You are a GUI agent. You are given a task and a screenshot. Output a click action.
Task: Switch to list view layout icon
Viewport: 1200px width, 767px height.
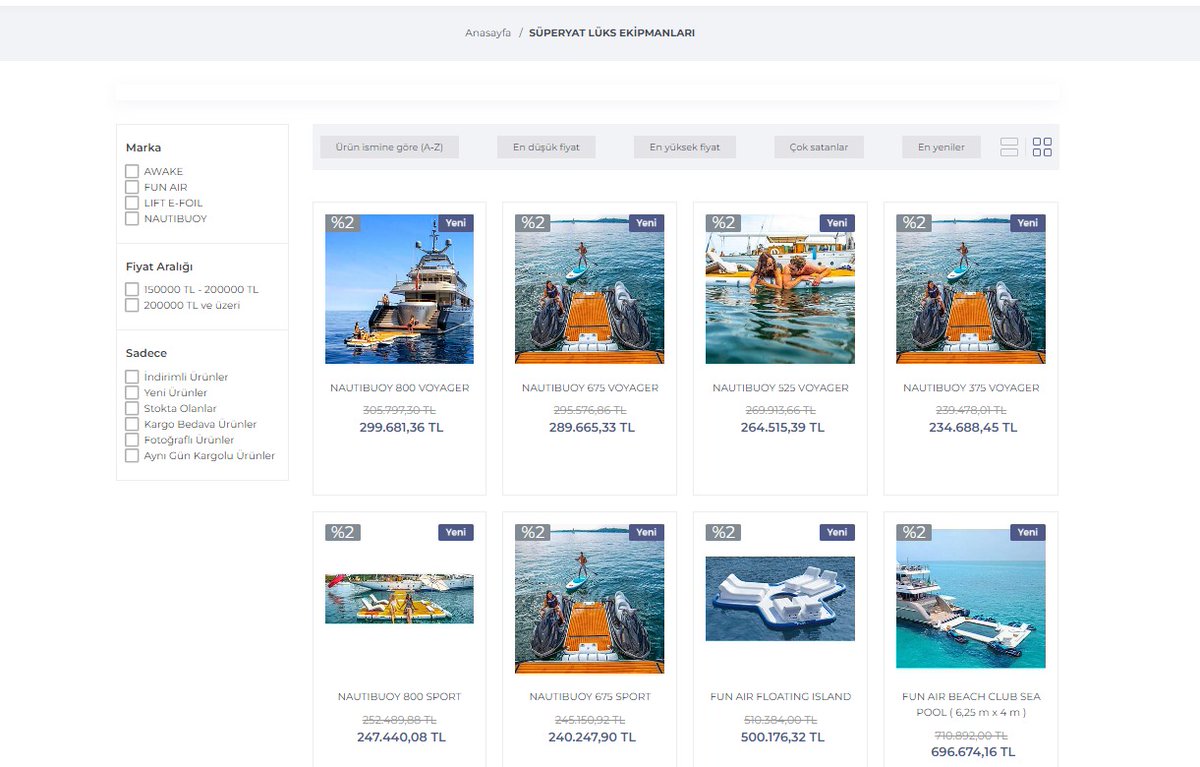[x=1009, y=147]
